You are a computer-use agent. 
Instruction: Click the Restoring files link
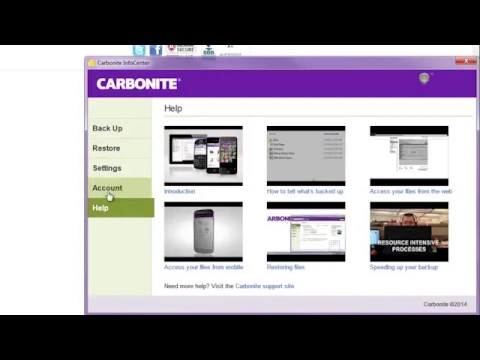285,267
